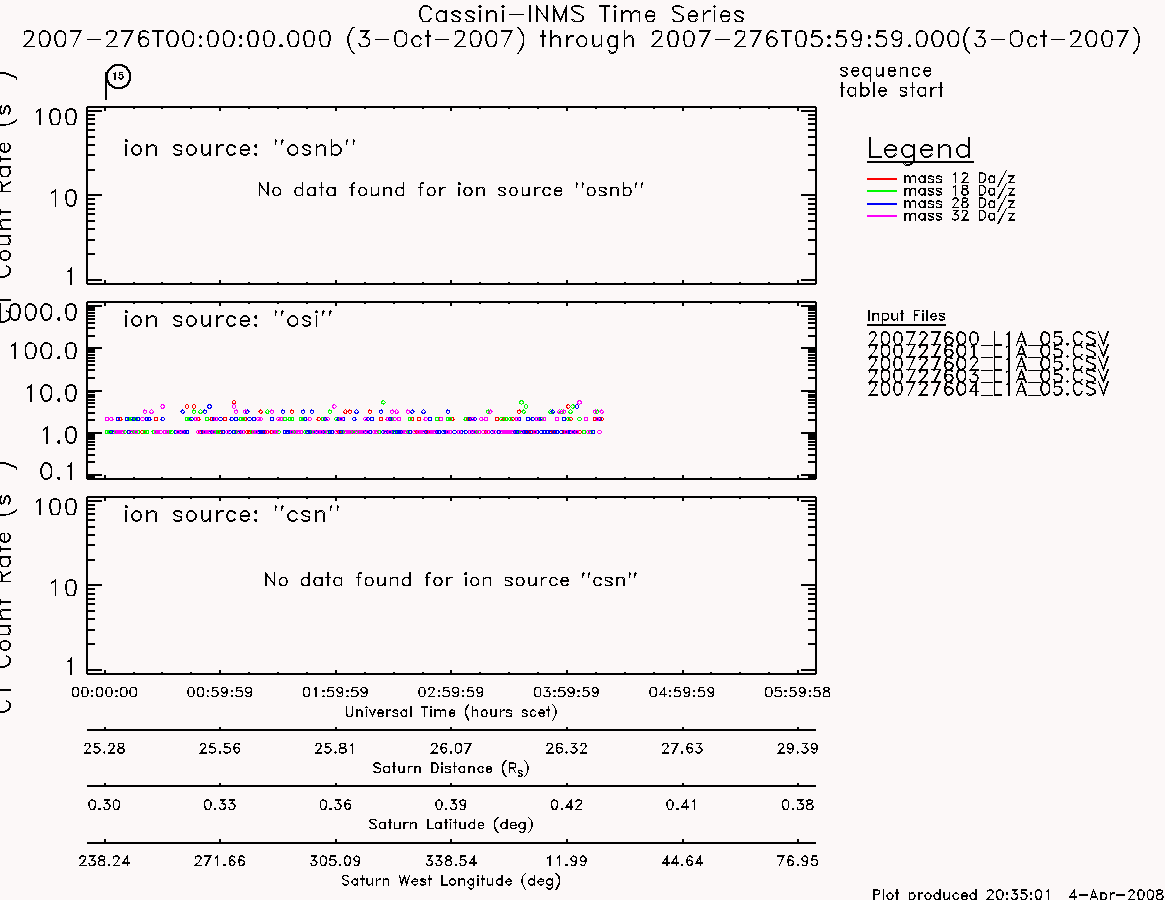Viewport: 1165px width, 900px height.
Task: Click the blue mass 28 Da/z legend line
Action: pos(882,204)
